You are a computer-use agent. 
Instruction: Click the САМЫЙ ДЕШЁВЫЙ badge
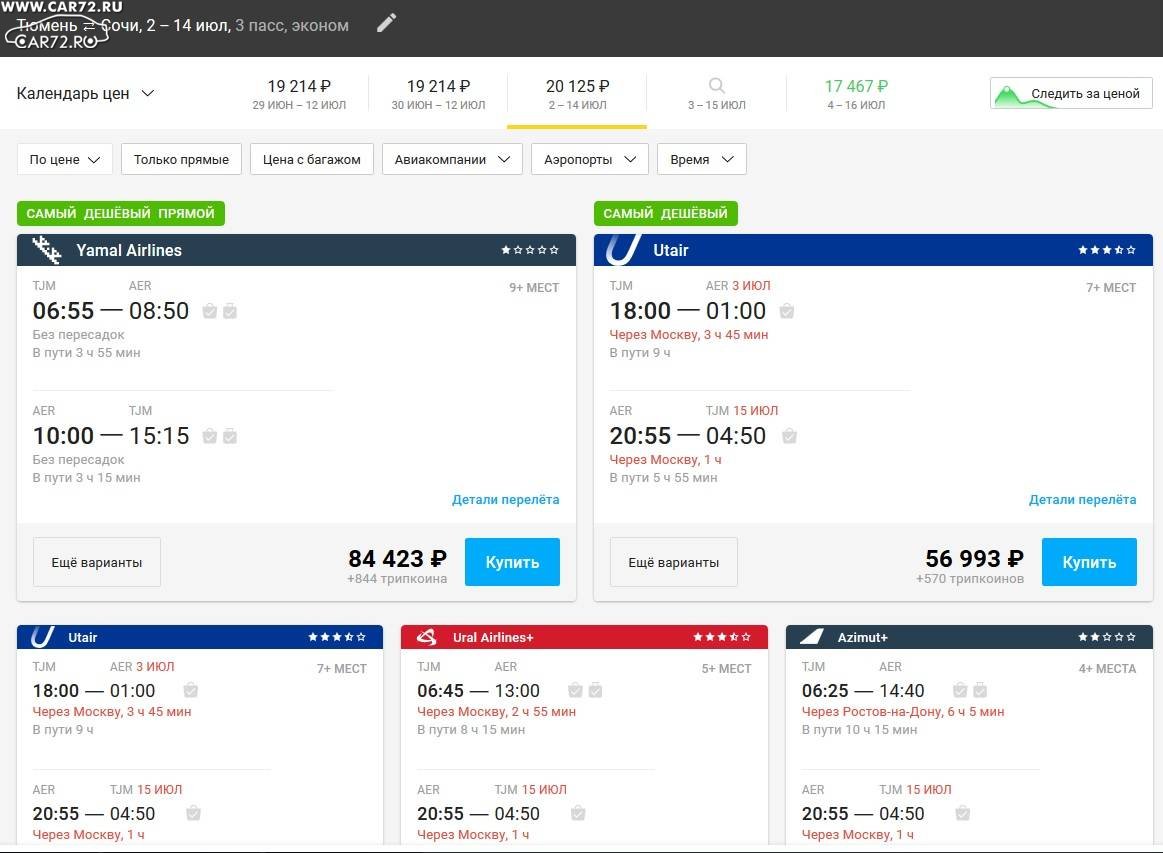(x=665, y=214)
